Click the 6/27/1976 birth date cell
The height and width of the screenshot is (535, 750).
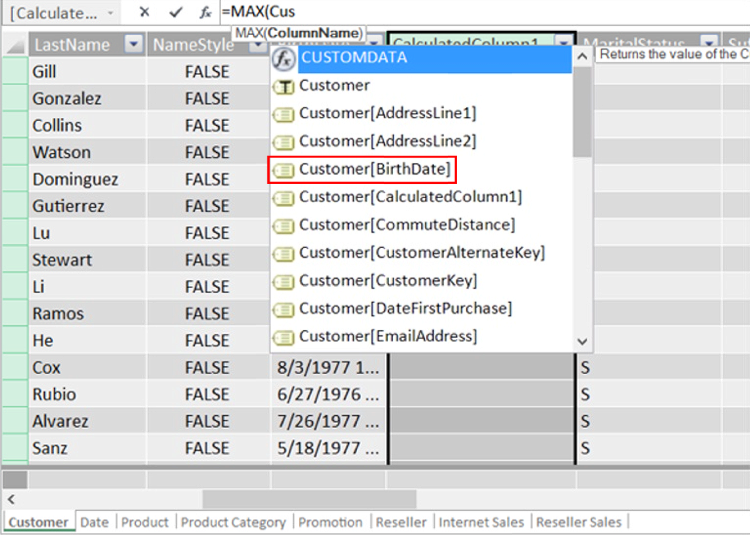(329, 394)
